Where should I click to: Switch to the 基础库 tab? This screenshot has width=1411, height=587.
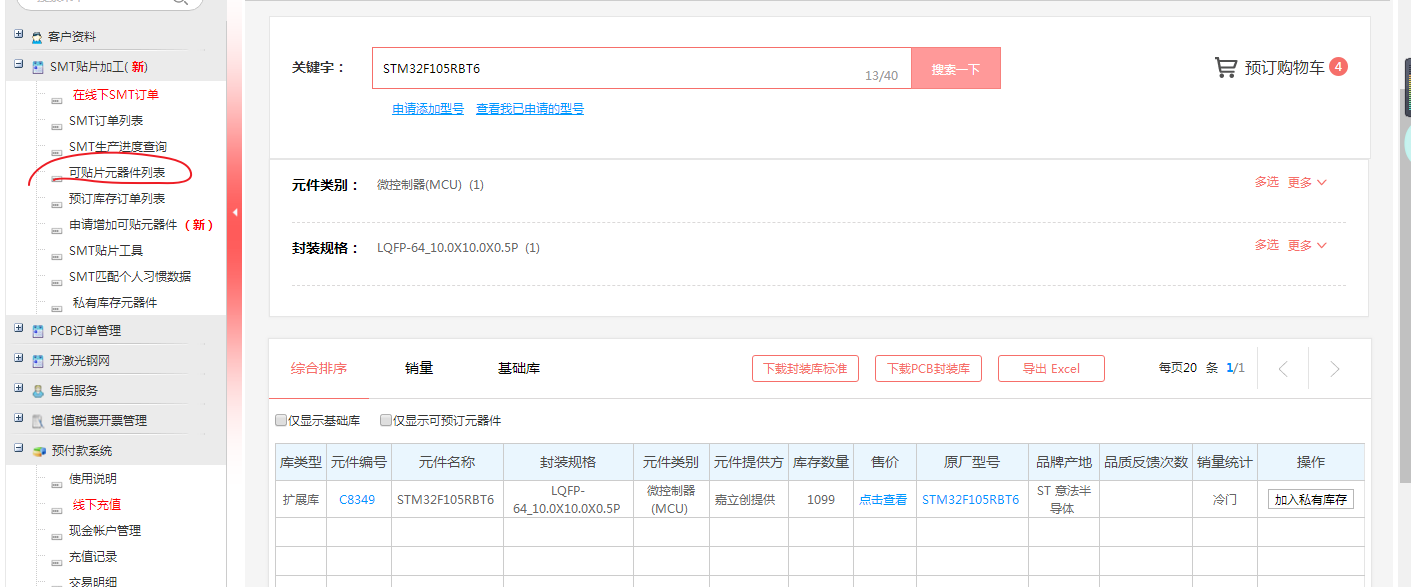pos(519,368)
